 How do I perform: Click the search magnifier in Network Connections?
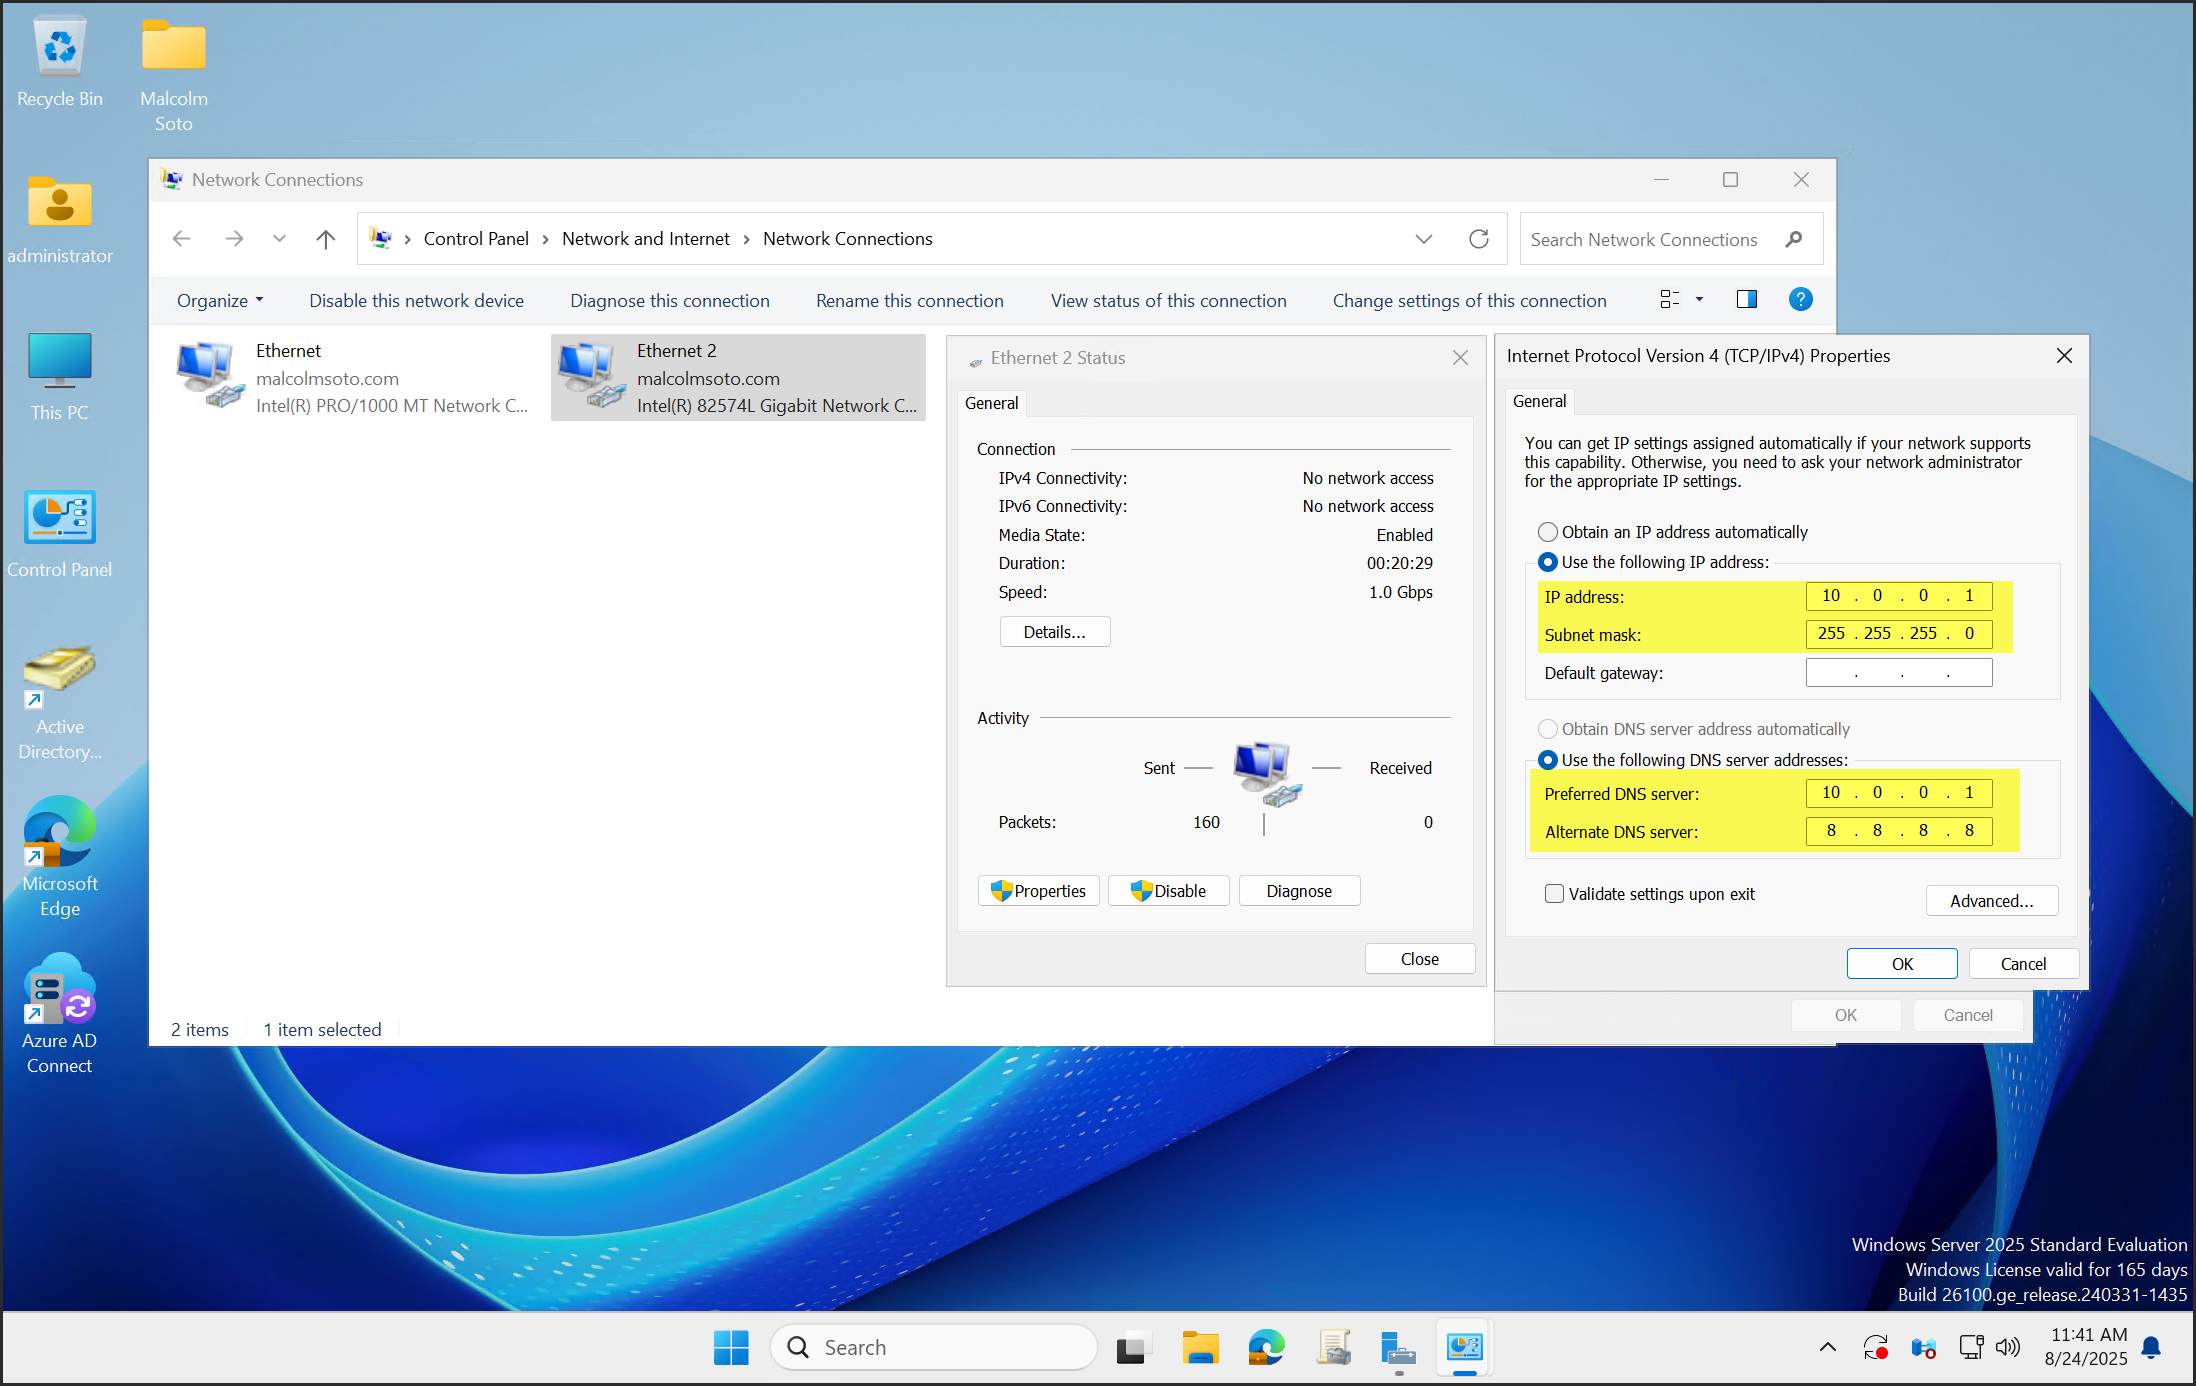pos(1793,239)
